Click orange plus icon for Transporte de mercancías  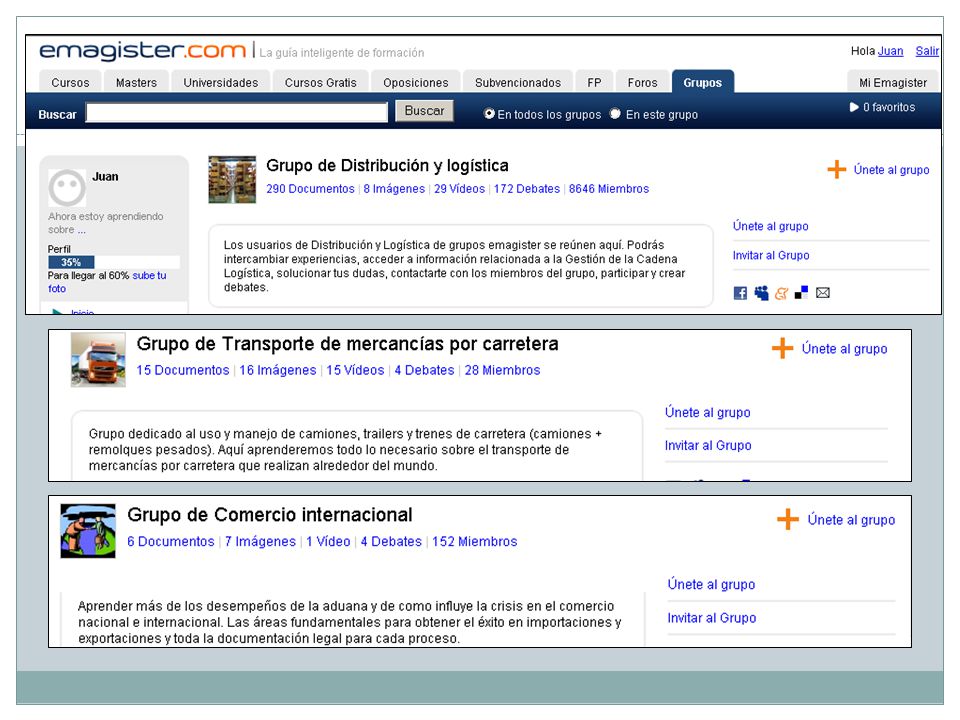click(782, 348)
